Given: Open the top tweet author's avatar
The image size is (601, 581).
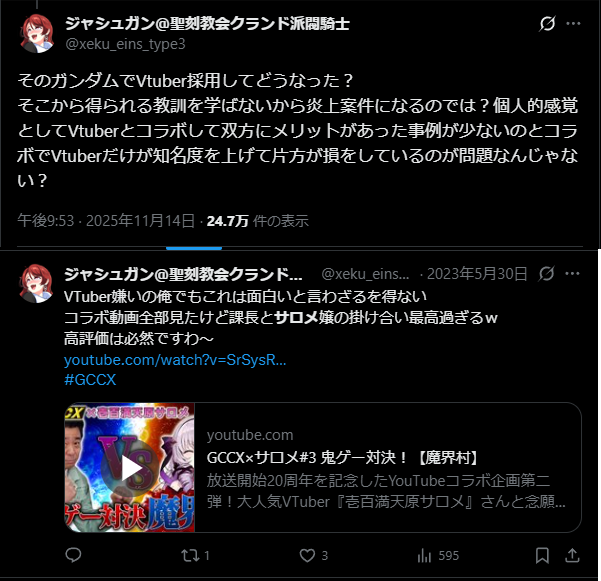Looking at the screenshot, I should pyautogui.click(x=37, y=33).
